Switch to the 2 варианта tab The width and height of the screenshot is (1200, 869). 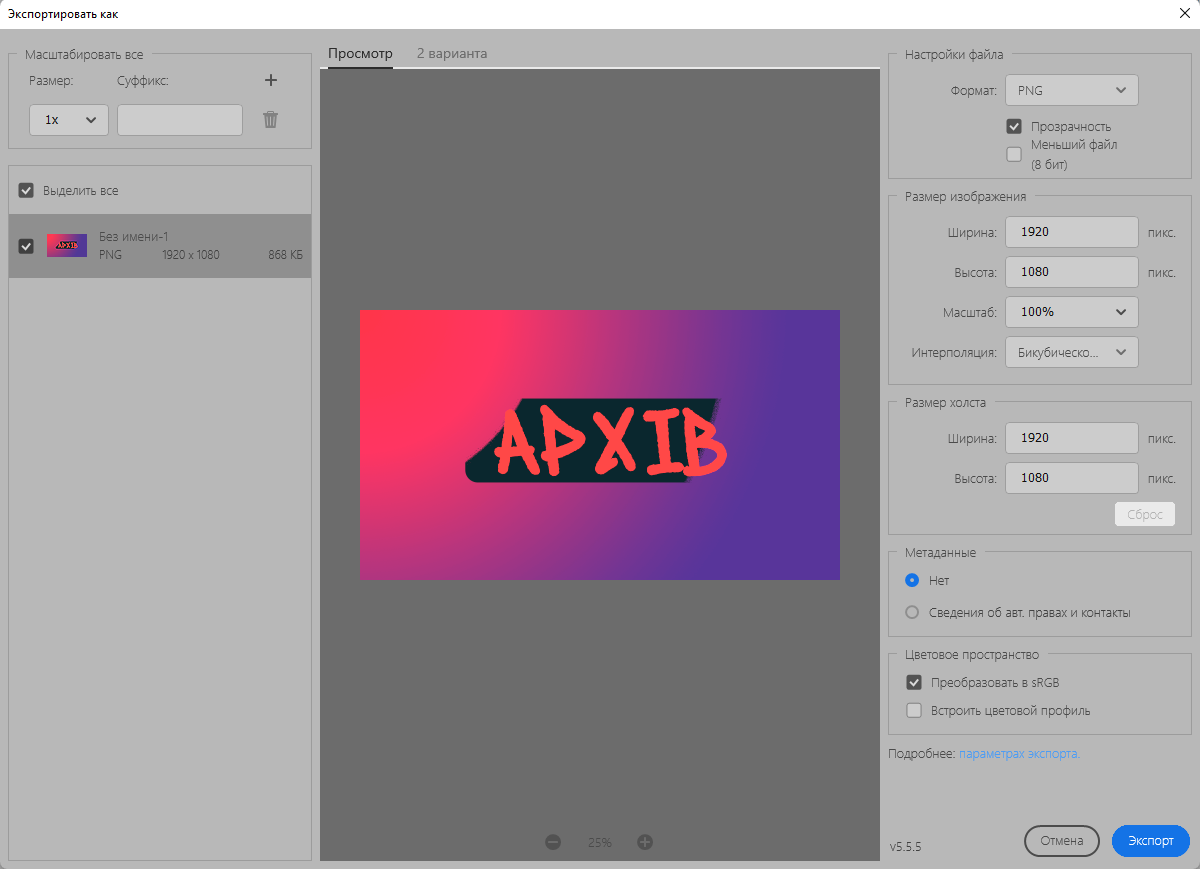click(452, 53)
